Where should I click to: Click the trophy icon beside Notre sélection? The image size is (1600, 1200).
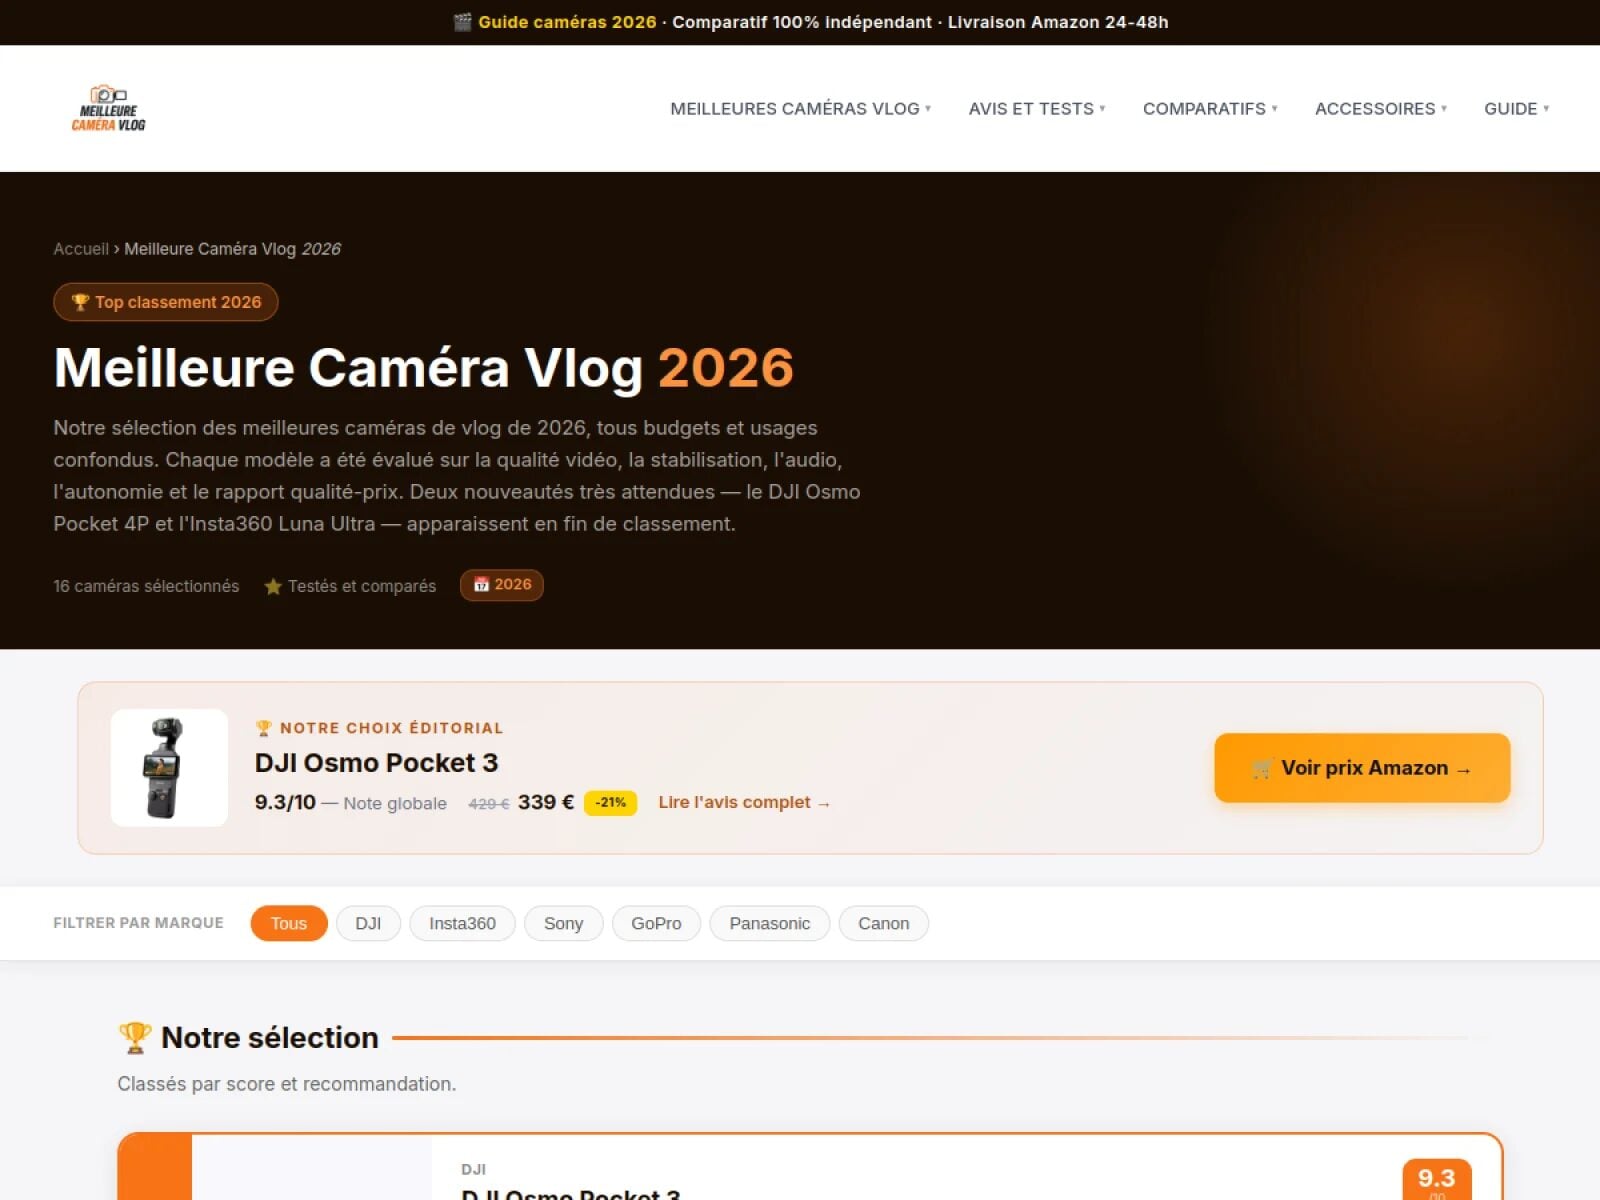tap(135, 1038)
